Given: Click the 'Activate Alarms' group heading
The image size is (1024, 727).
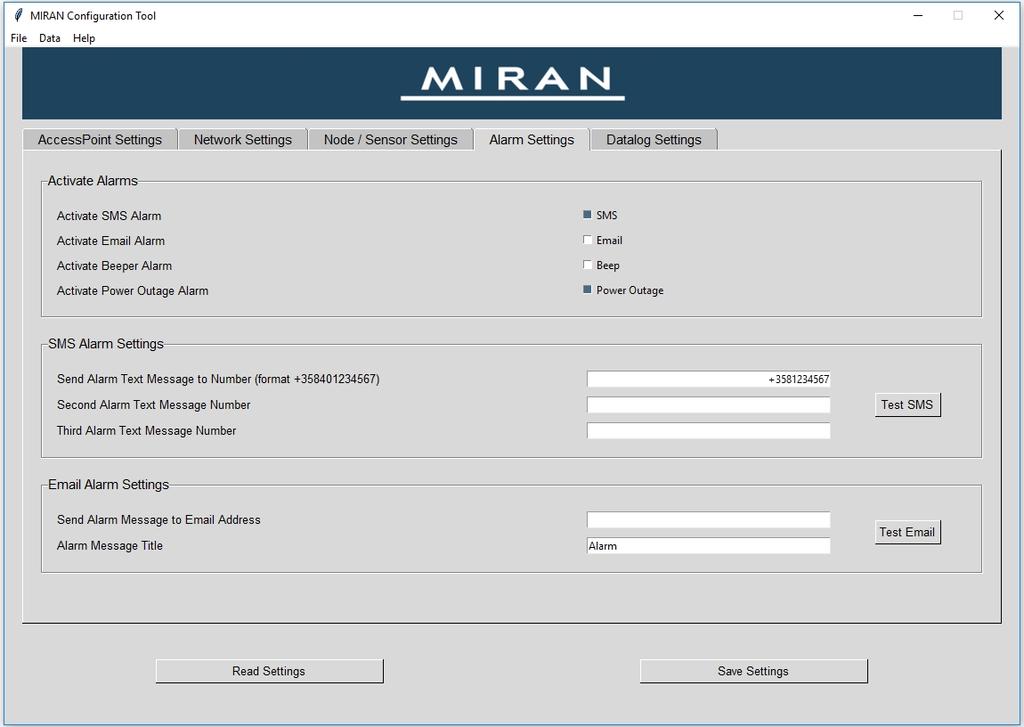Looking at the screenshot, I should (93, 181).
